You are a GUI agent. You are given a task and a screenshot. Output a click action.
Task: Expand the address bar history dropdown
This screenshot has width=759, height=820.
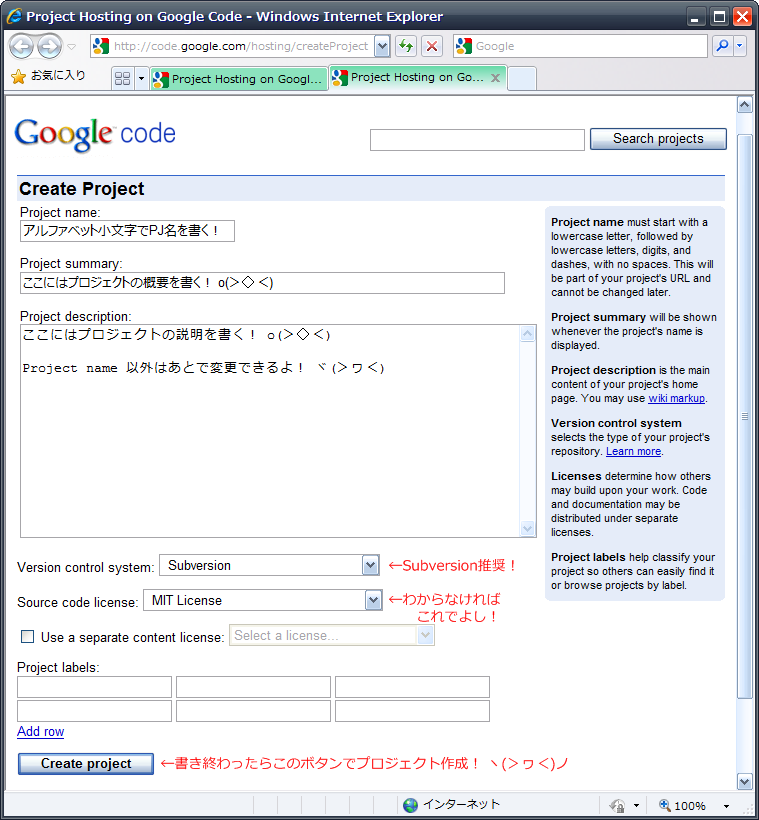[382, 46]
